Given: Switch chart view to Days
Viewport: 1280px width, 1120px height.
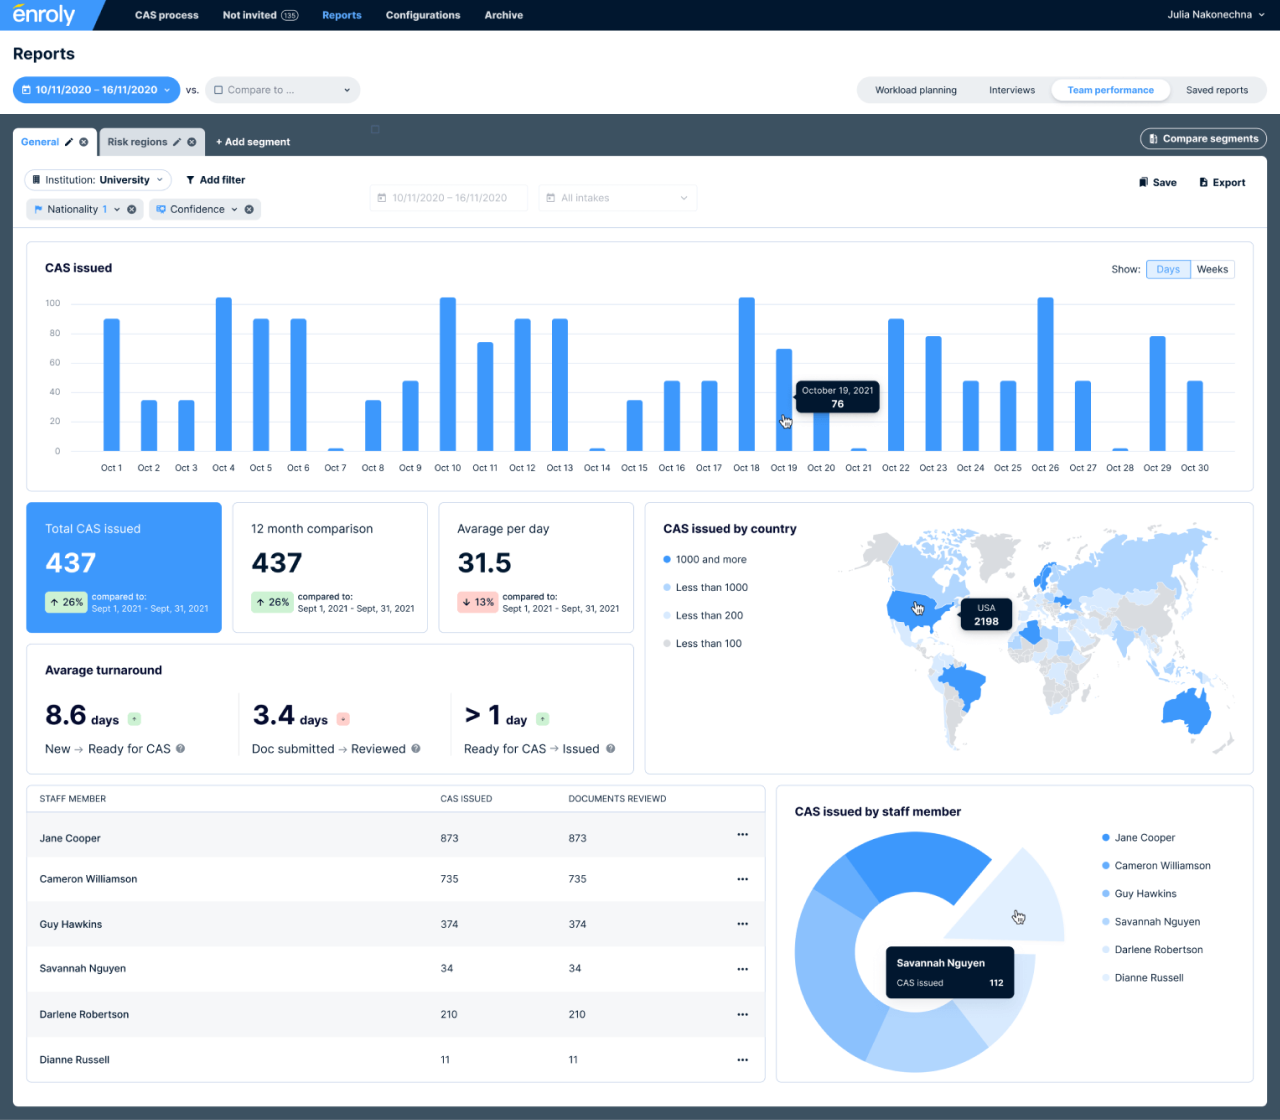Looking at the screenshot, I should click(1168, 269).
